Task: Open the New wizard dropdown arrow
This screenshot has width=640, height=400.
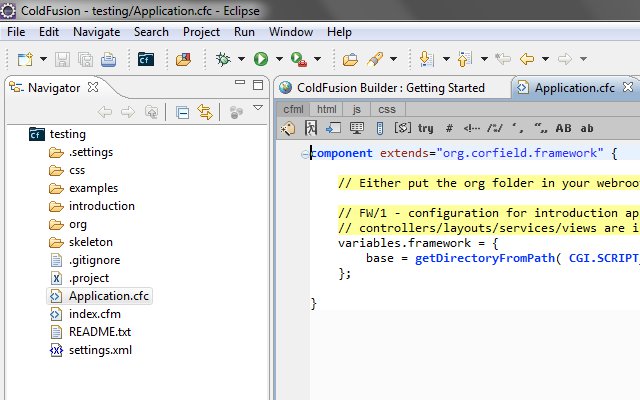Action: (x=43, y=59)
